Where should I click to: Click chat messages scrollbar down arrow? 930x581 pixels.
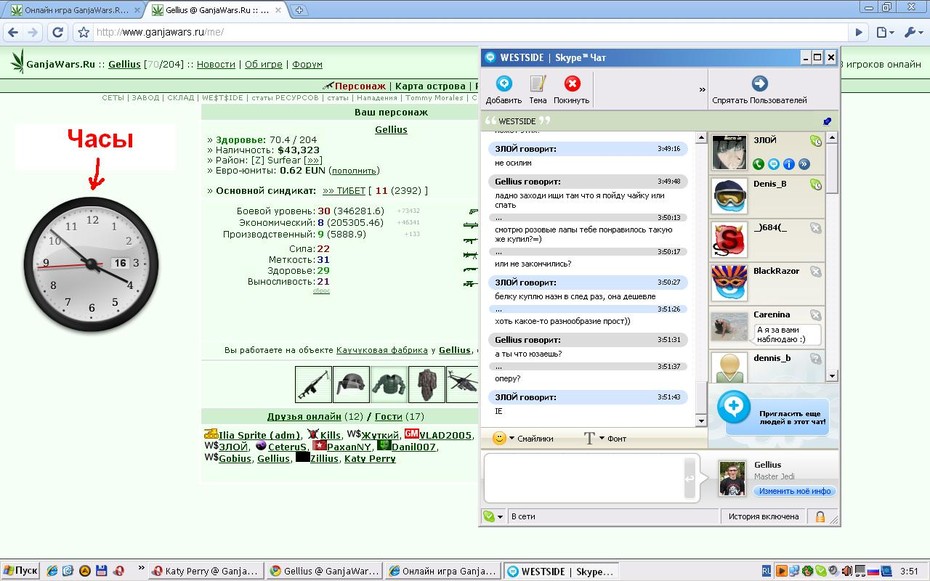701,421
